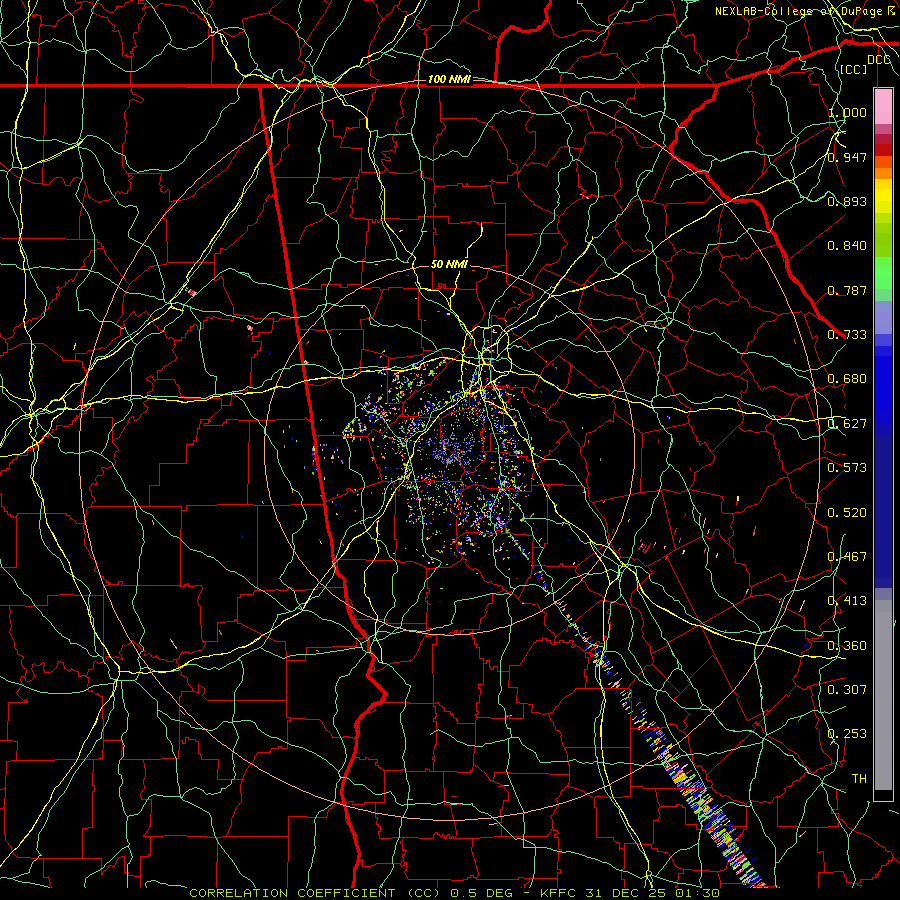Click the DCC label above the color scale
The width and height of the screenshot is (900, 900).
tap(878, 60)
